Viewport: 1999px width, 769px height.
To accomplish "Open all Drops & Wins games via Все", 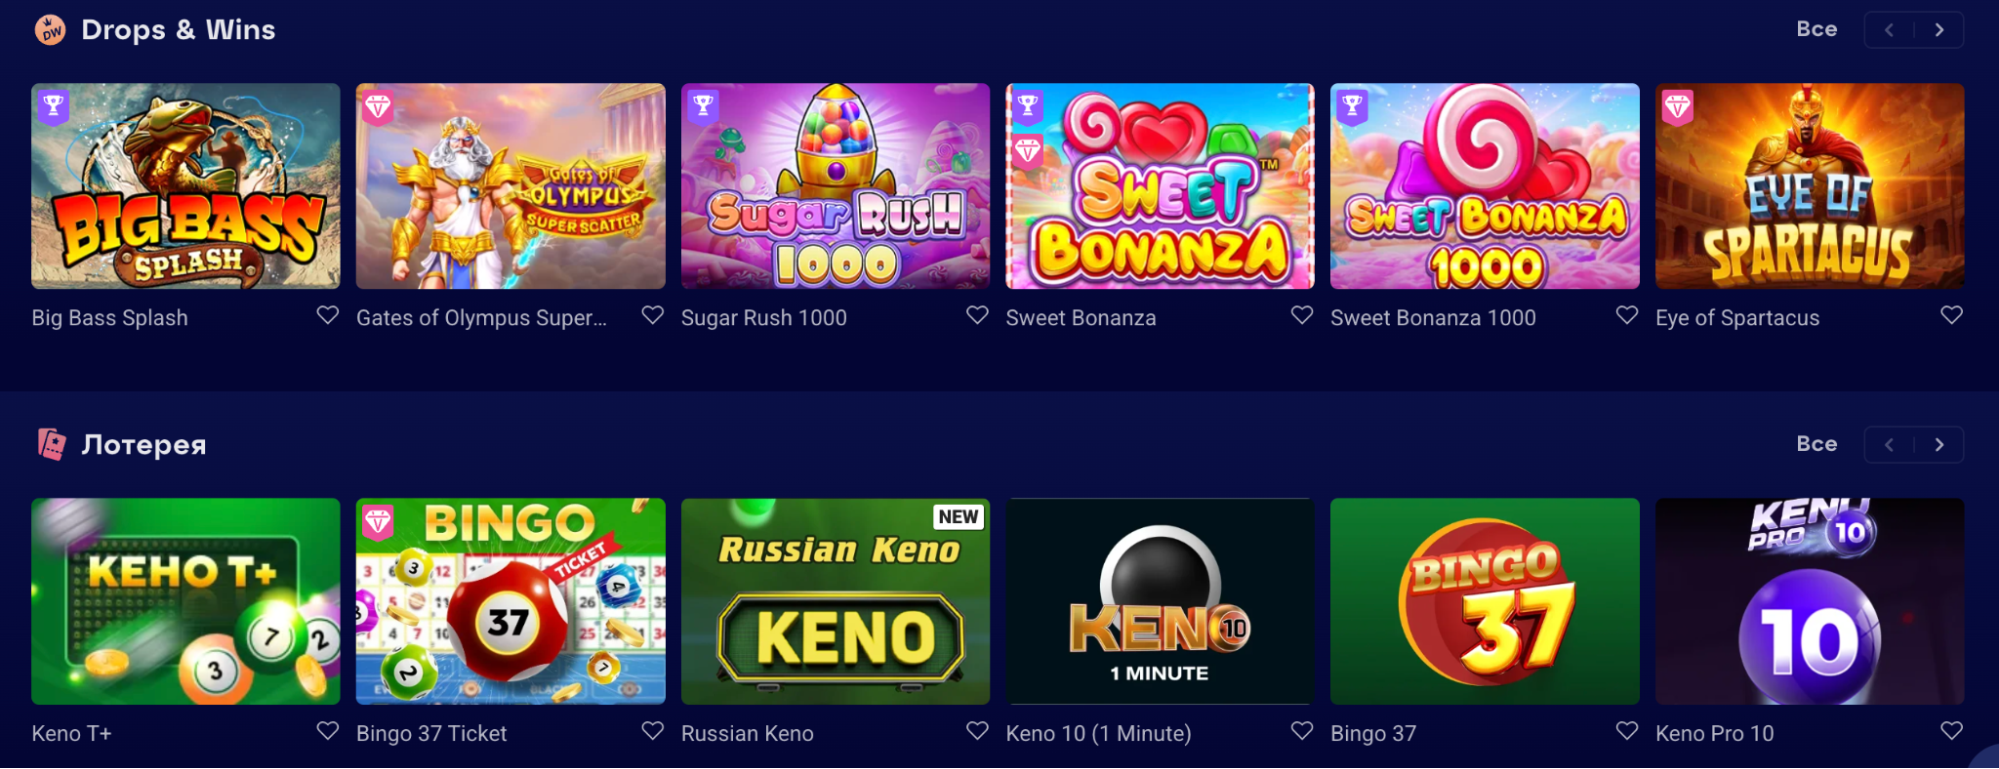I will tap(1816, 29).
